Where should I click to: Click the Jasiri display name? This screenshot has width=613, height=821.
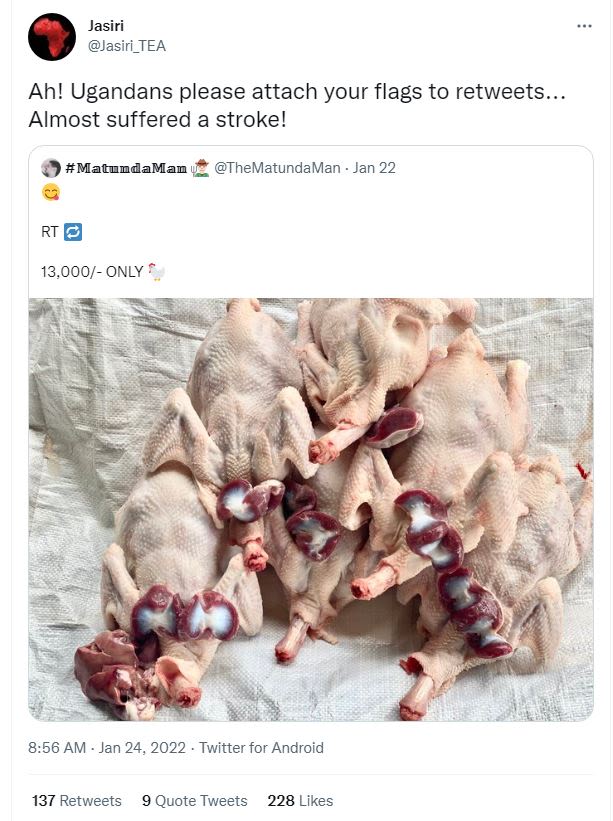point(106,25)
